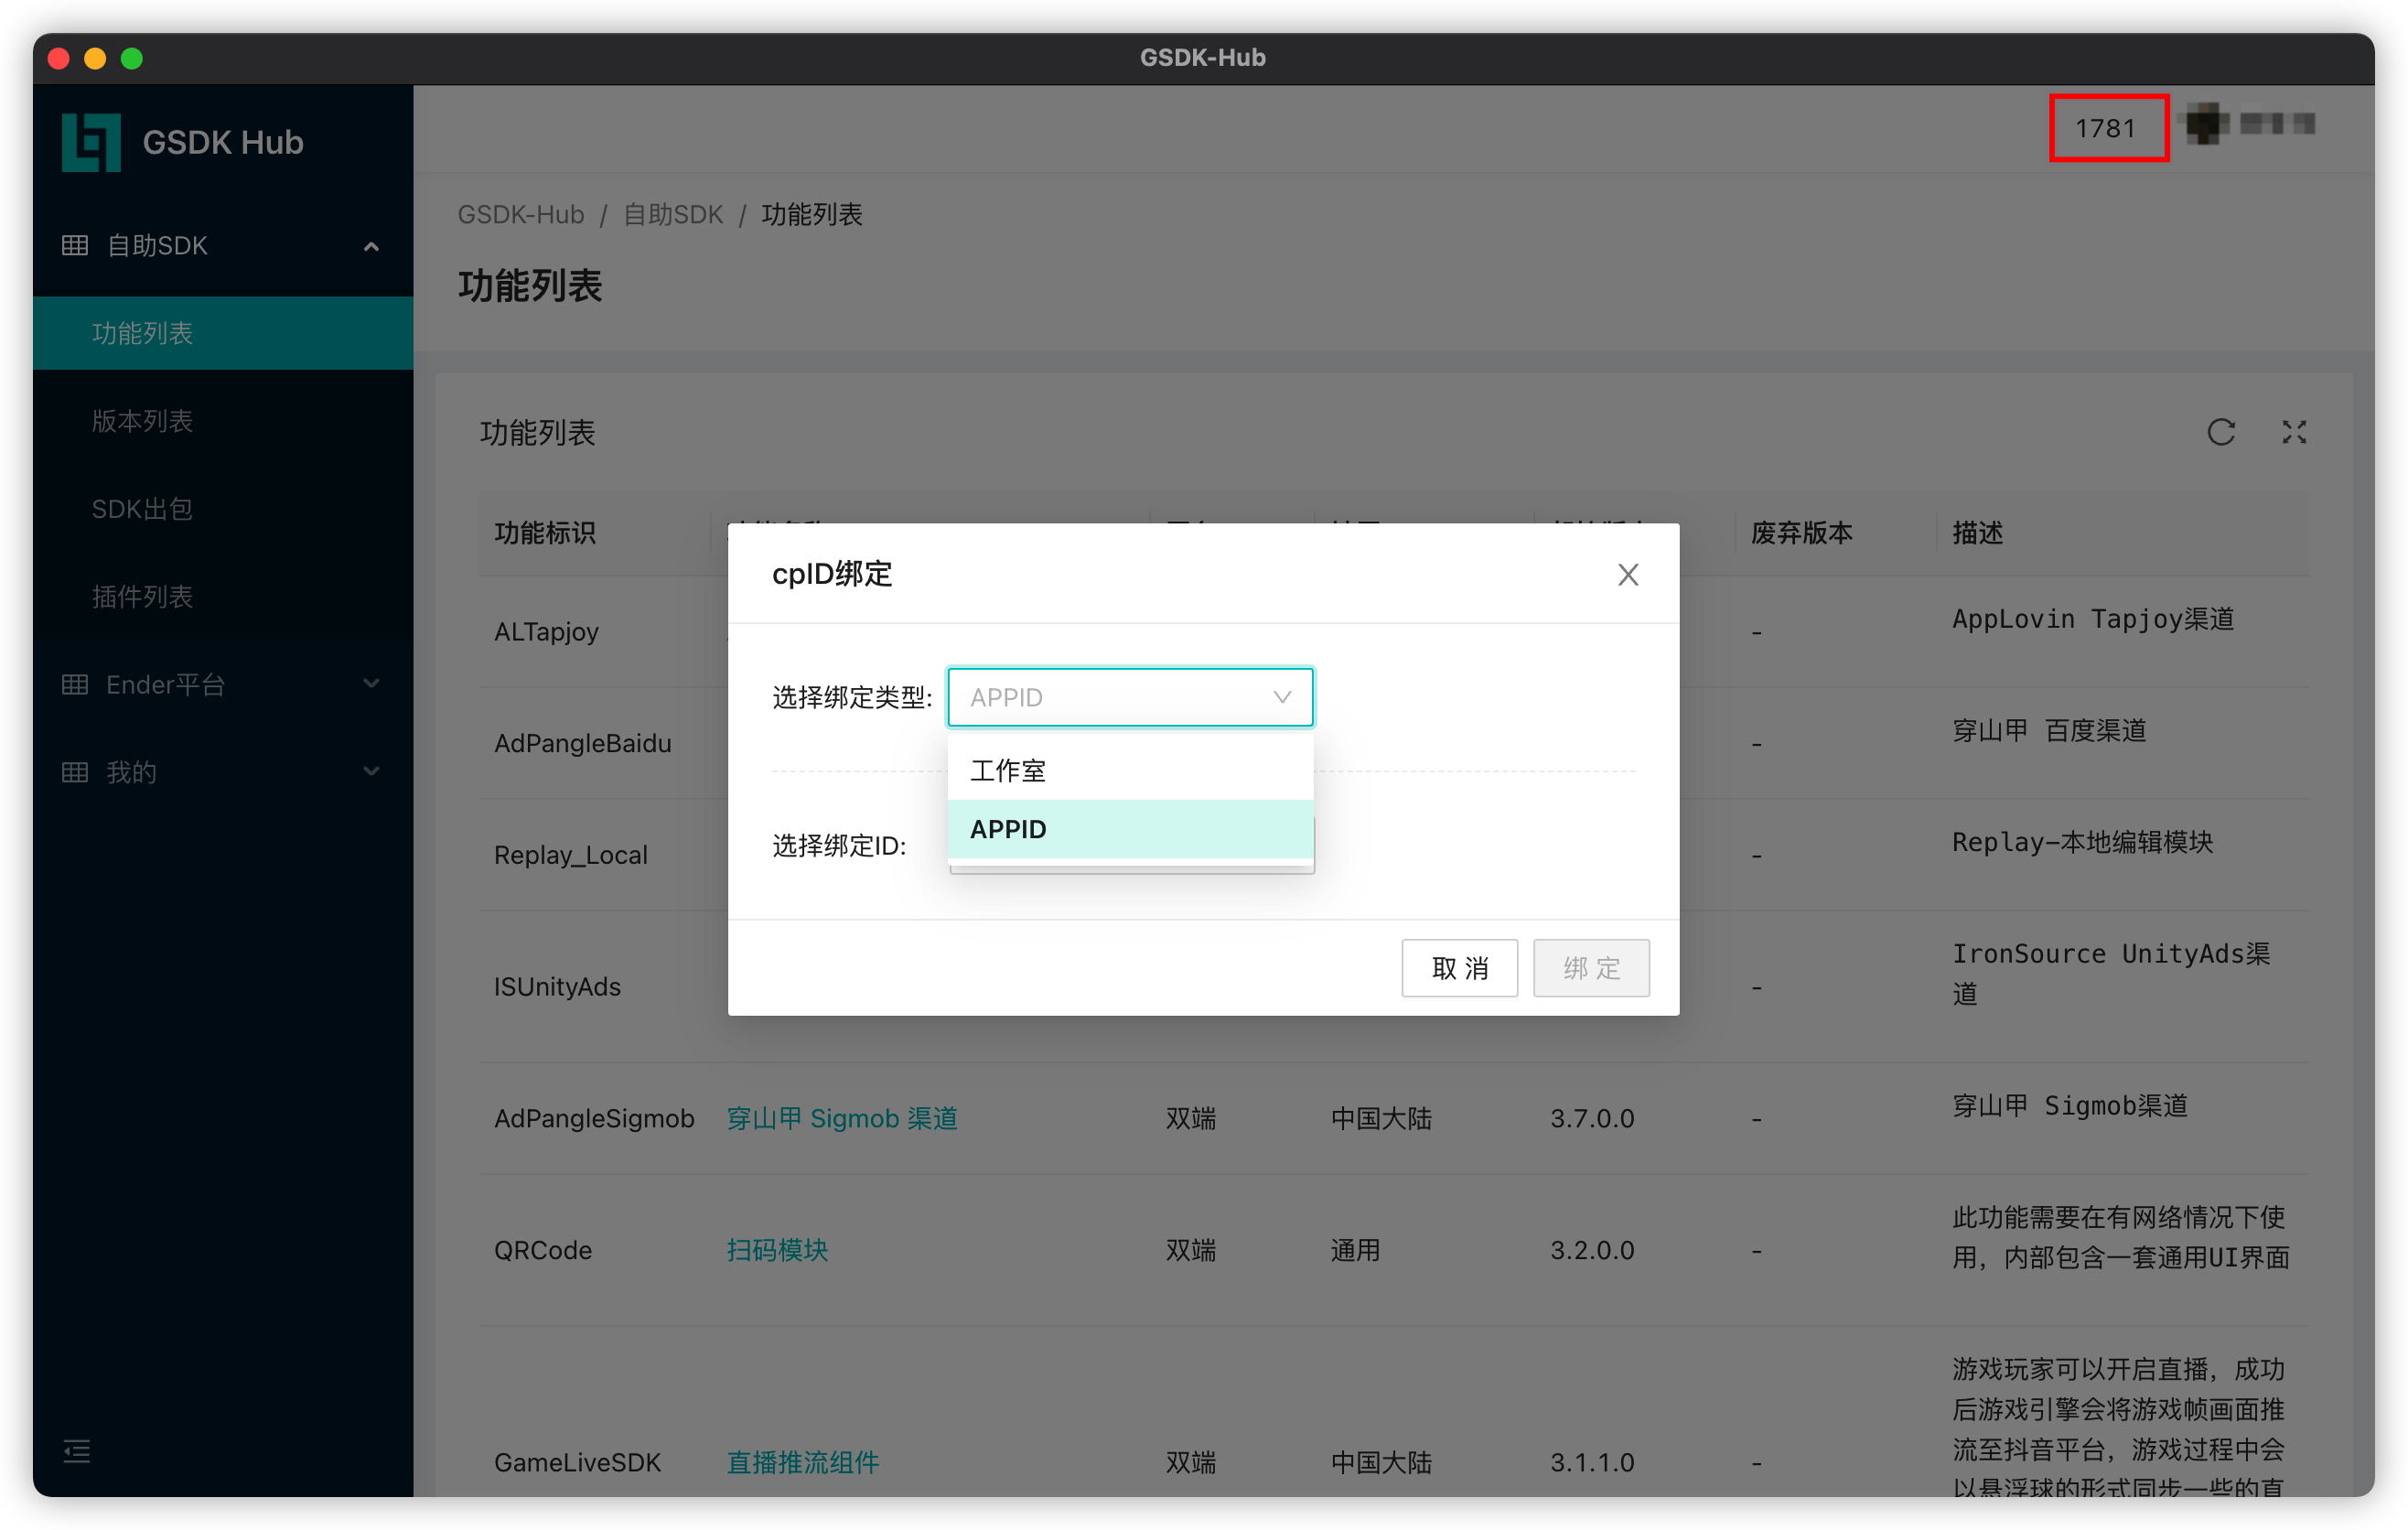This screenshot has height=1530, width=2408.
Task: Collapse the 自助SDK menu chevron
Action: click(x=371, y=246)
